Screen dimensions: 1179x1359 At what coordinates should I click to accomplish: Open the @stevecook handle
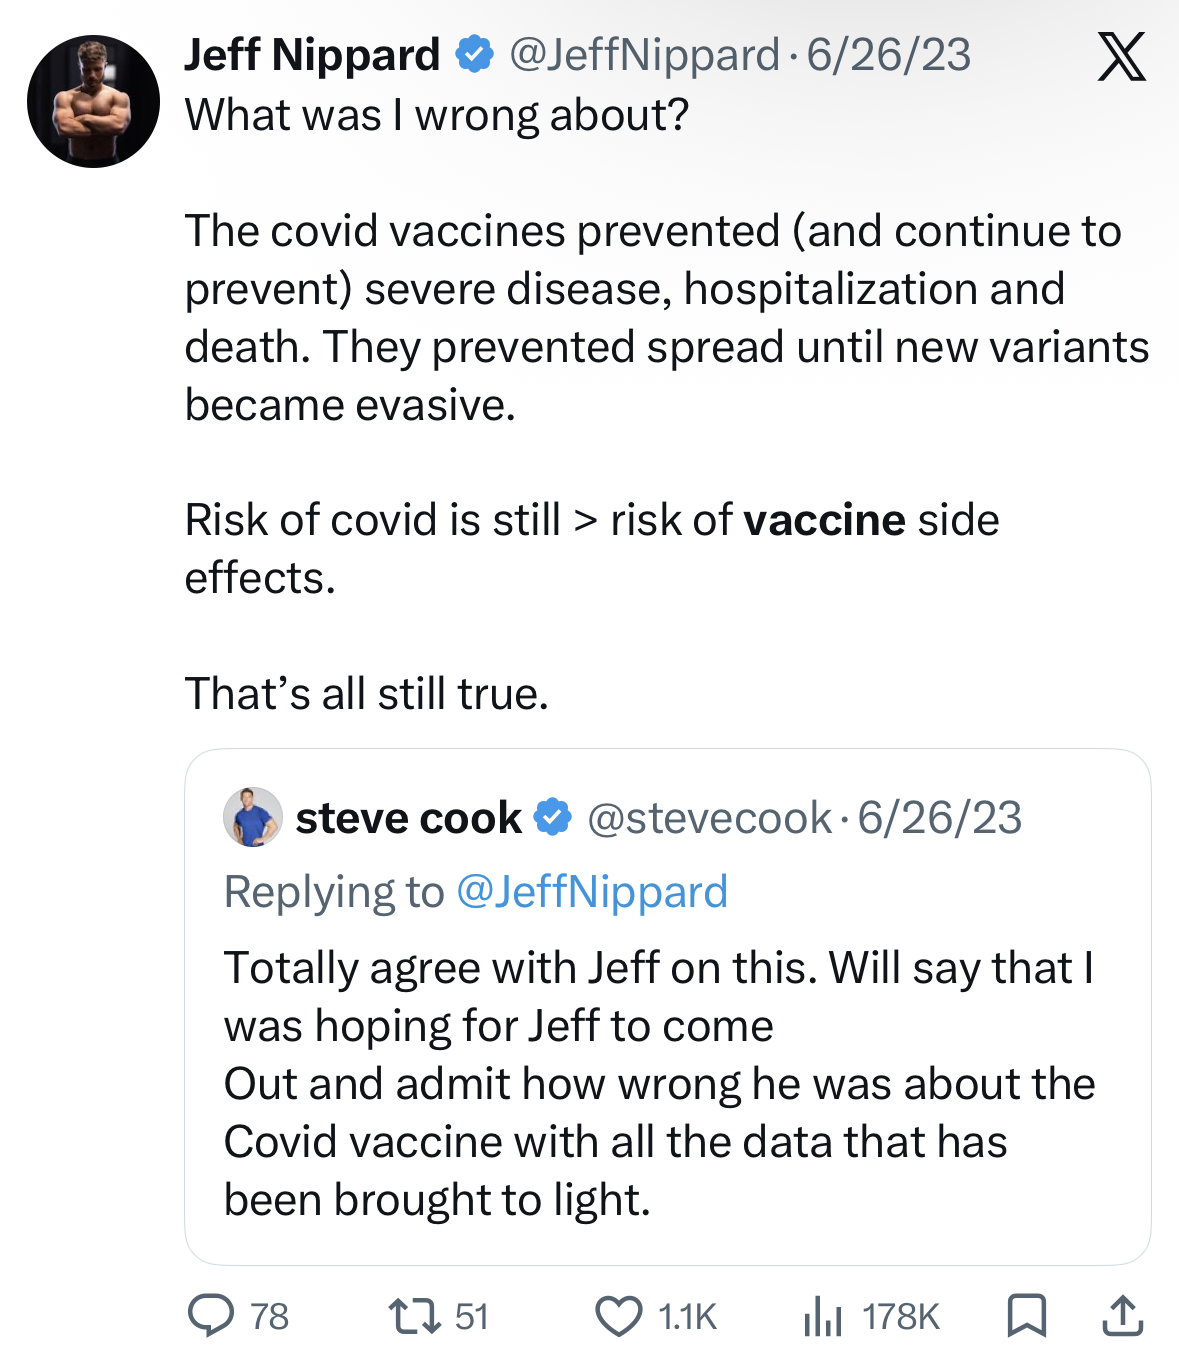pos(709,818)
